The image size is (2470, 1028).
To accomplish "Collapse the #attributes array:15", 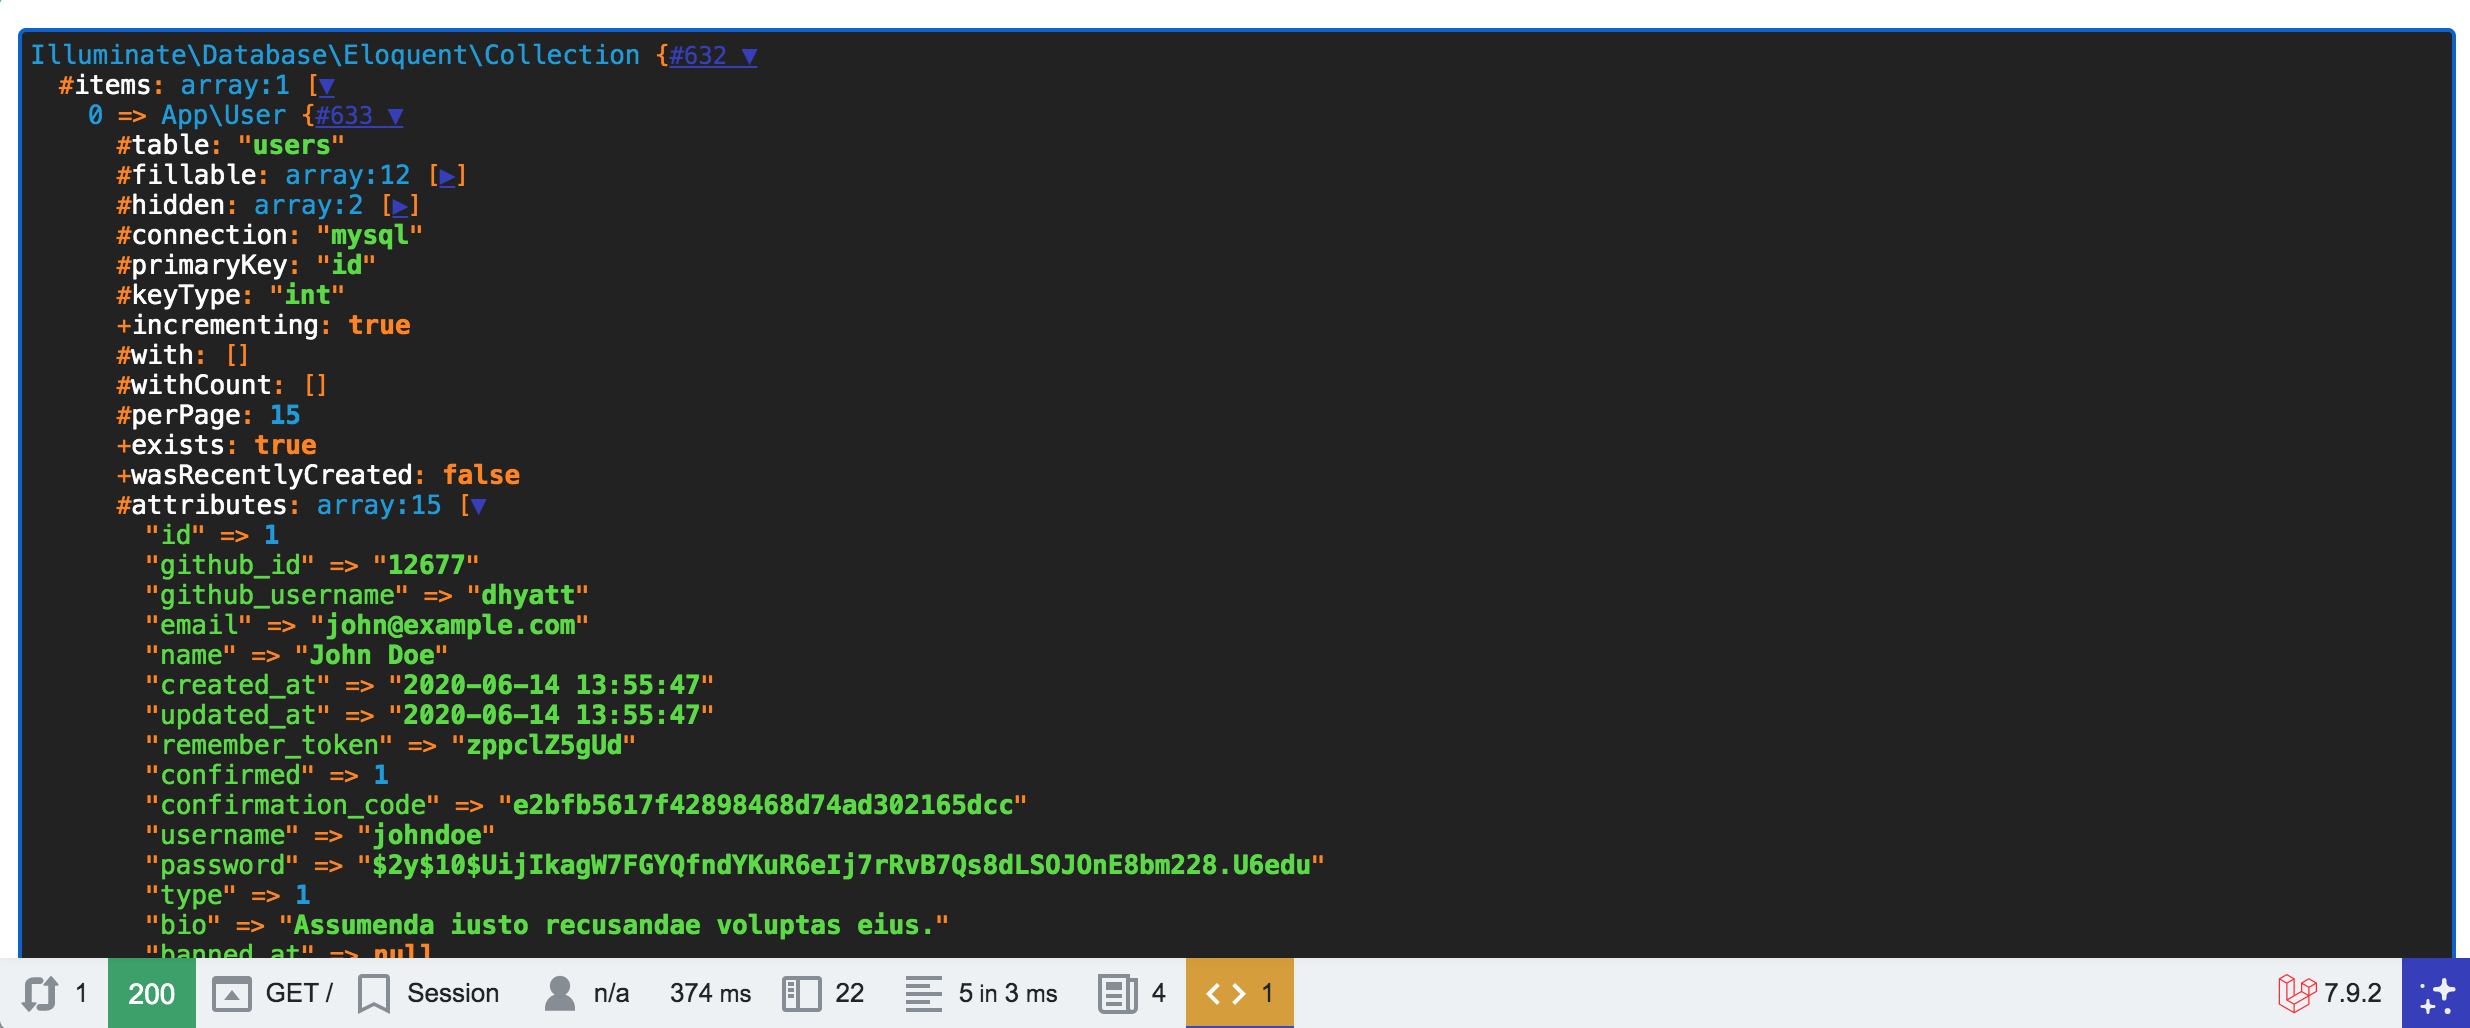I will [x=478, y=506].
